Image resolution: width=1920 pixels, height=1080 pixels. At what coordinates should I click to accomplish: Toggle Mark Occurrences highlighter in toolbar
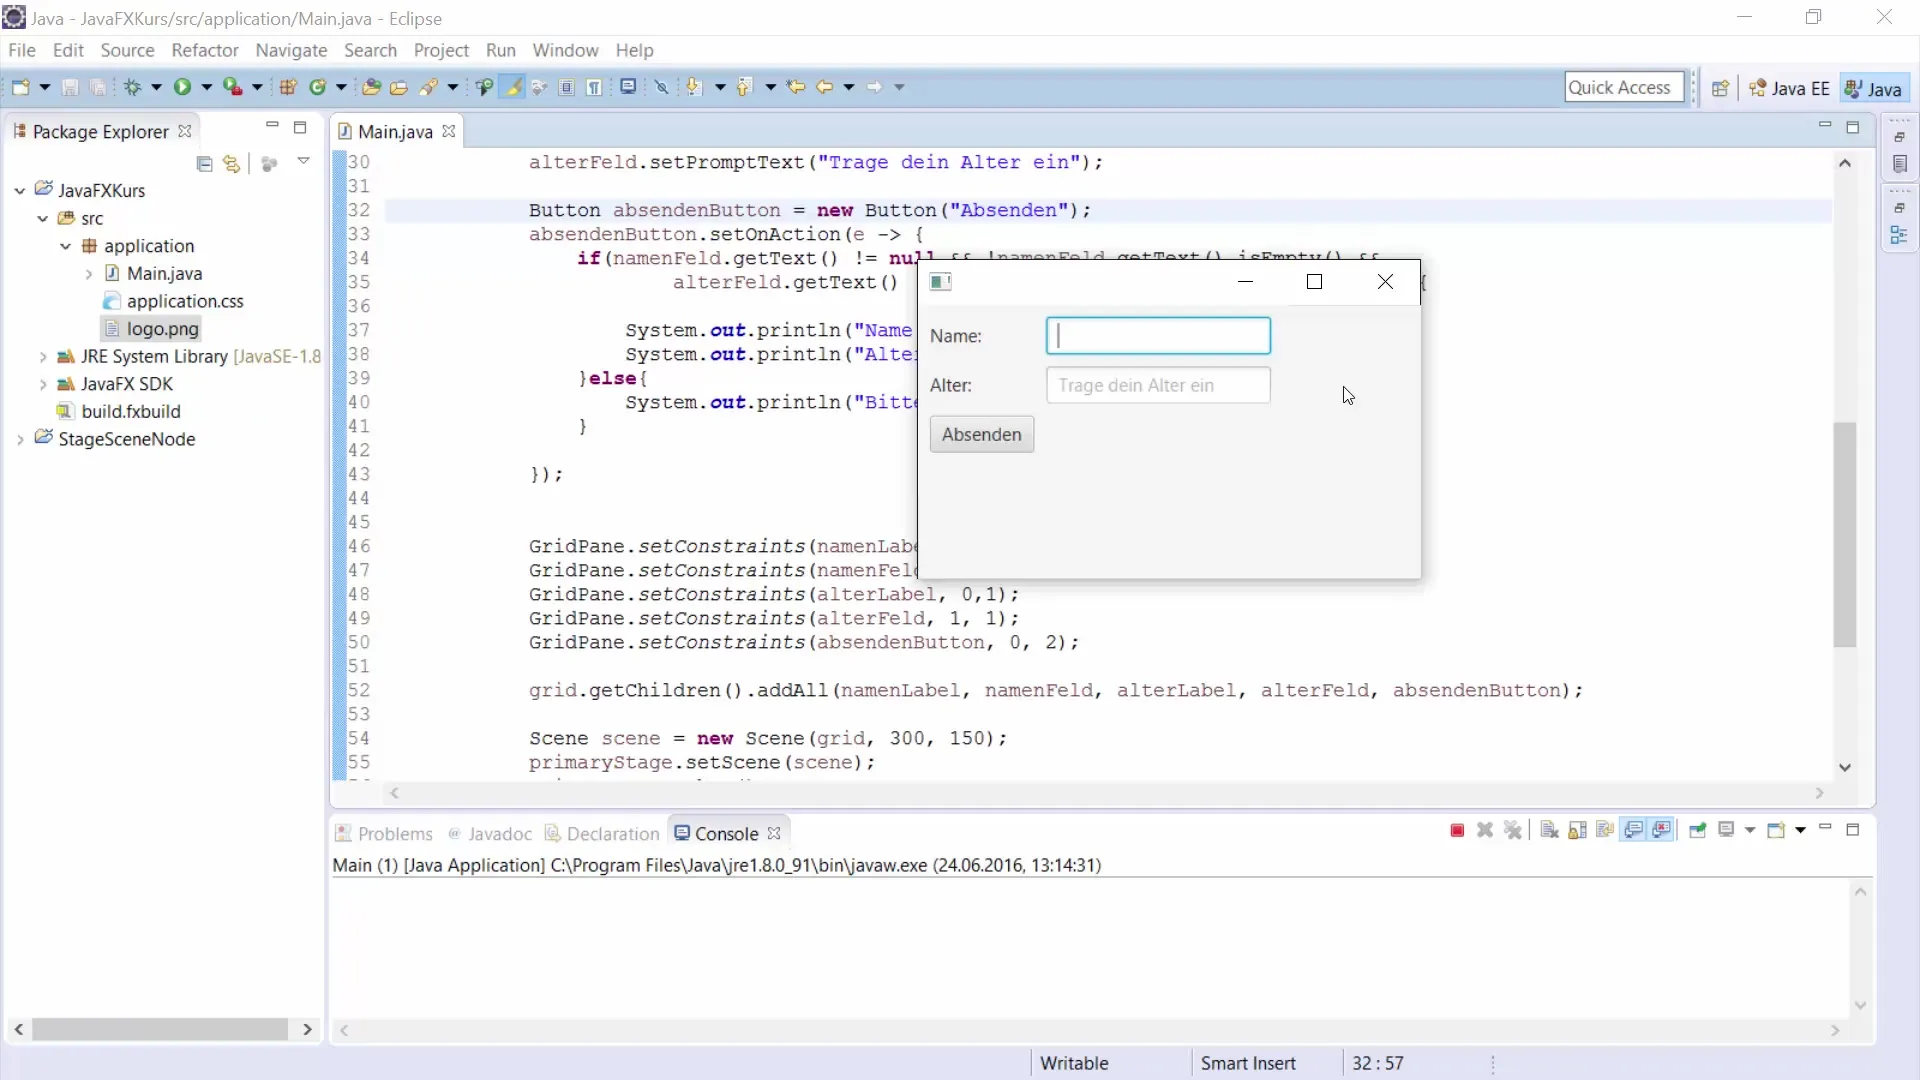point(513,87)
